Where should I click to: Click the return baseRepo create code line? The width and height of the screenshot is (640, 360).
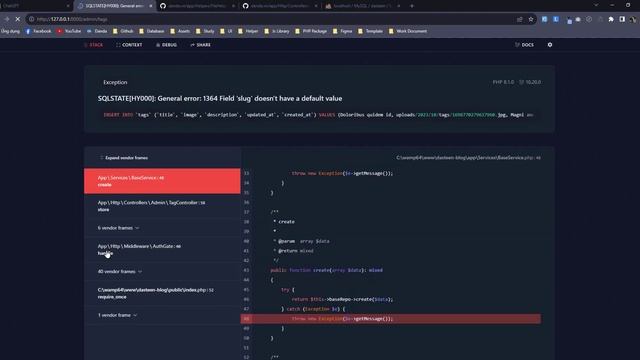pos(342,299)
